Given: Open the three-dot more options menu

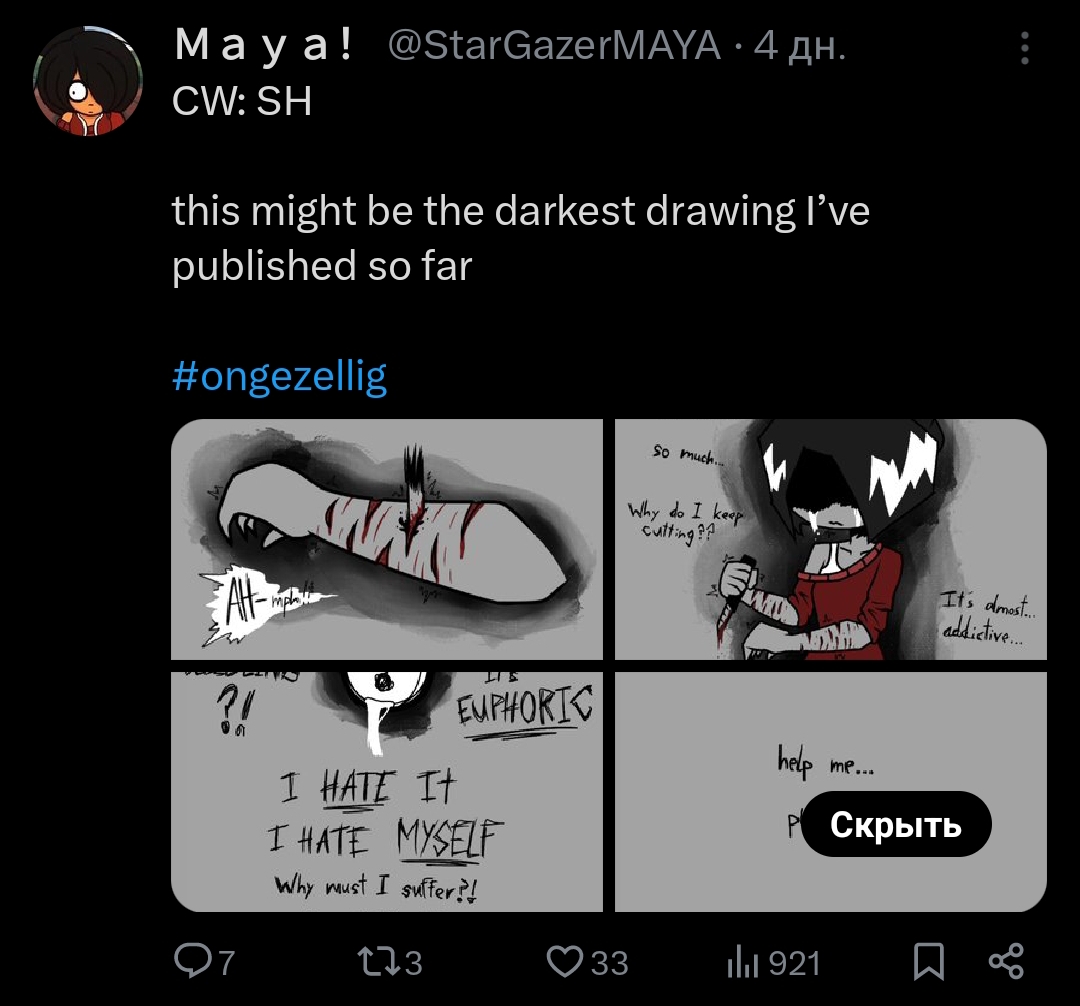Looking at the screenshot, I should (x=1024, y=48).
